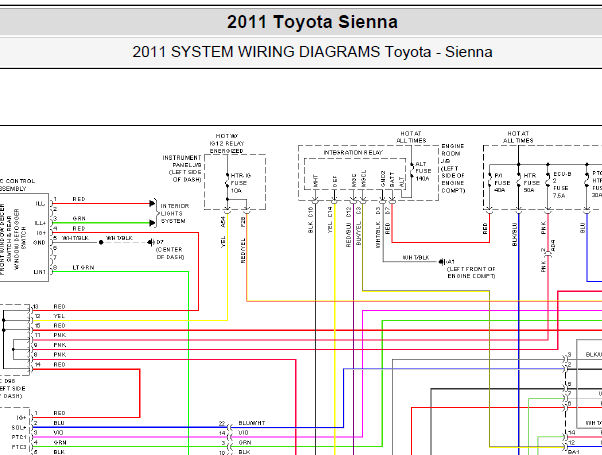
Task: Click the "BATT" terminal inside the integration relay
Action: click(392, 180)
